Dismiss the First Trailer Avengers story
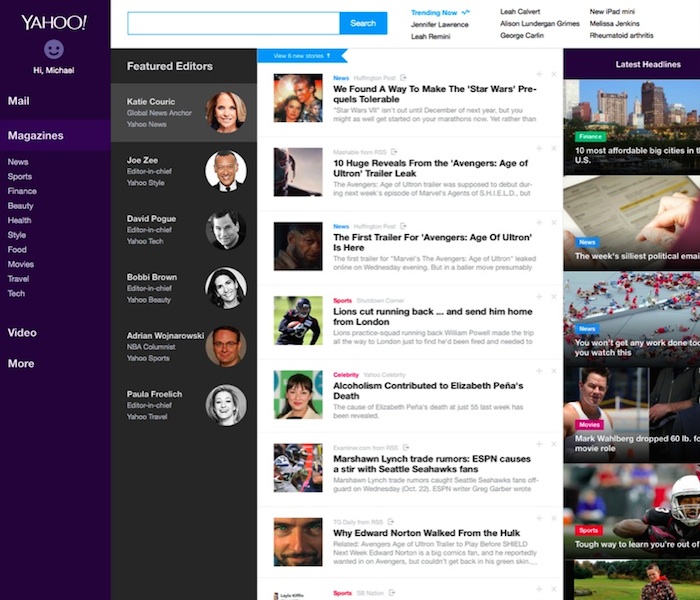700x600 pixels. click(554, 222)
